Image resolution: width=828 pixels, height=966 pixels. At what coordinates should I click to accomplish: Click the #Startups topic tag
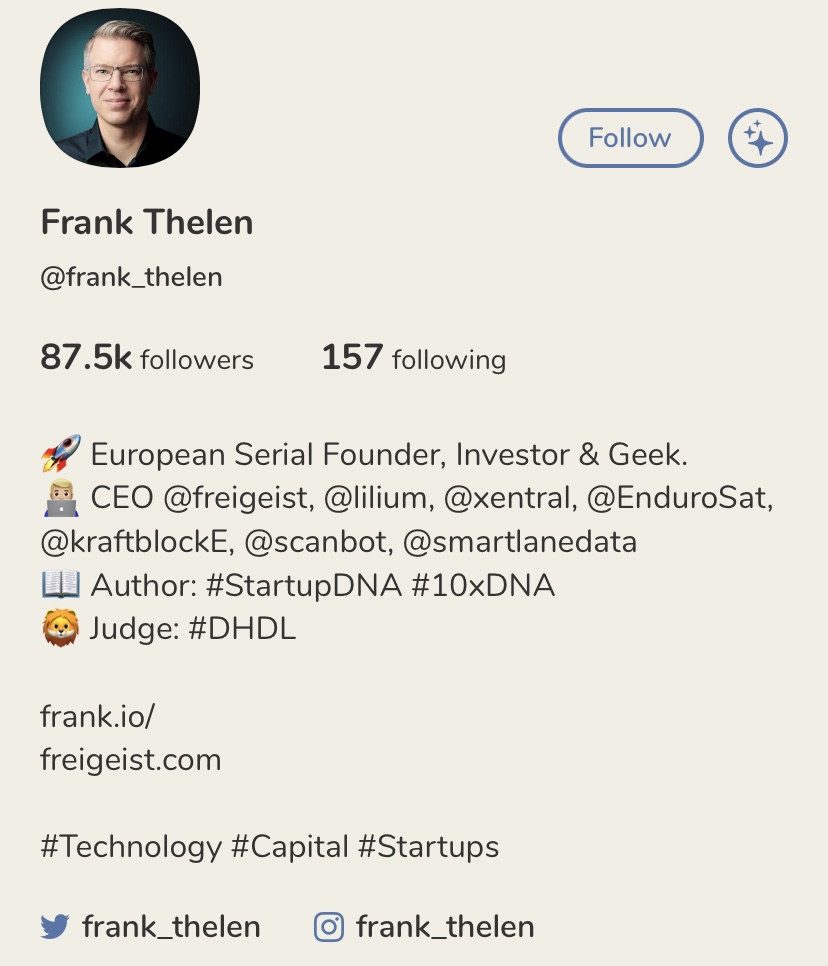[x=429, y=847]
